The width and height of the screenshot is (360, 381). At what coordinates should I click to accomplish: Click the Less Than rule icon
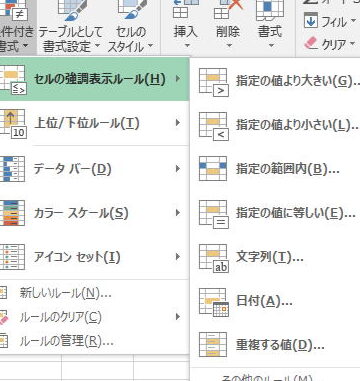coord(214,126)
